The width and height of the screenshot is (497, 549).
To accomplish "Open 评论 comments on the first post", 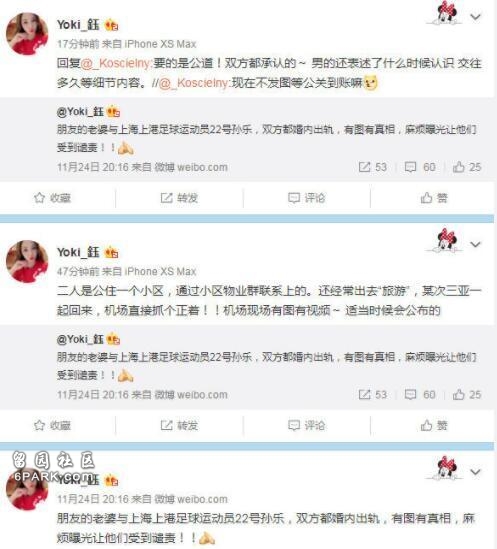I will [306, 198].
